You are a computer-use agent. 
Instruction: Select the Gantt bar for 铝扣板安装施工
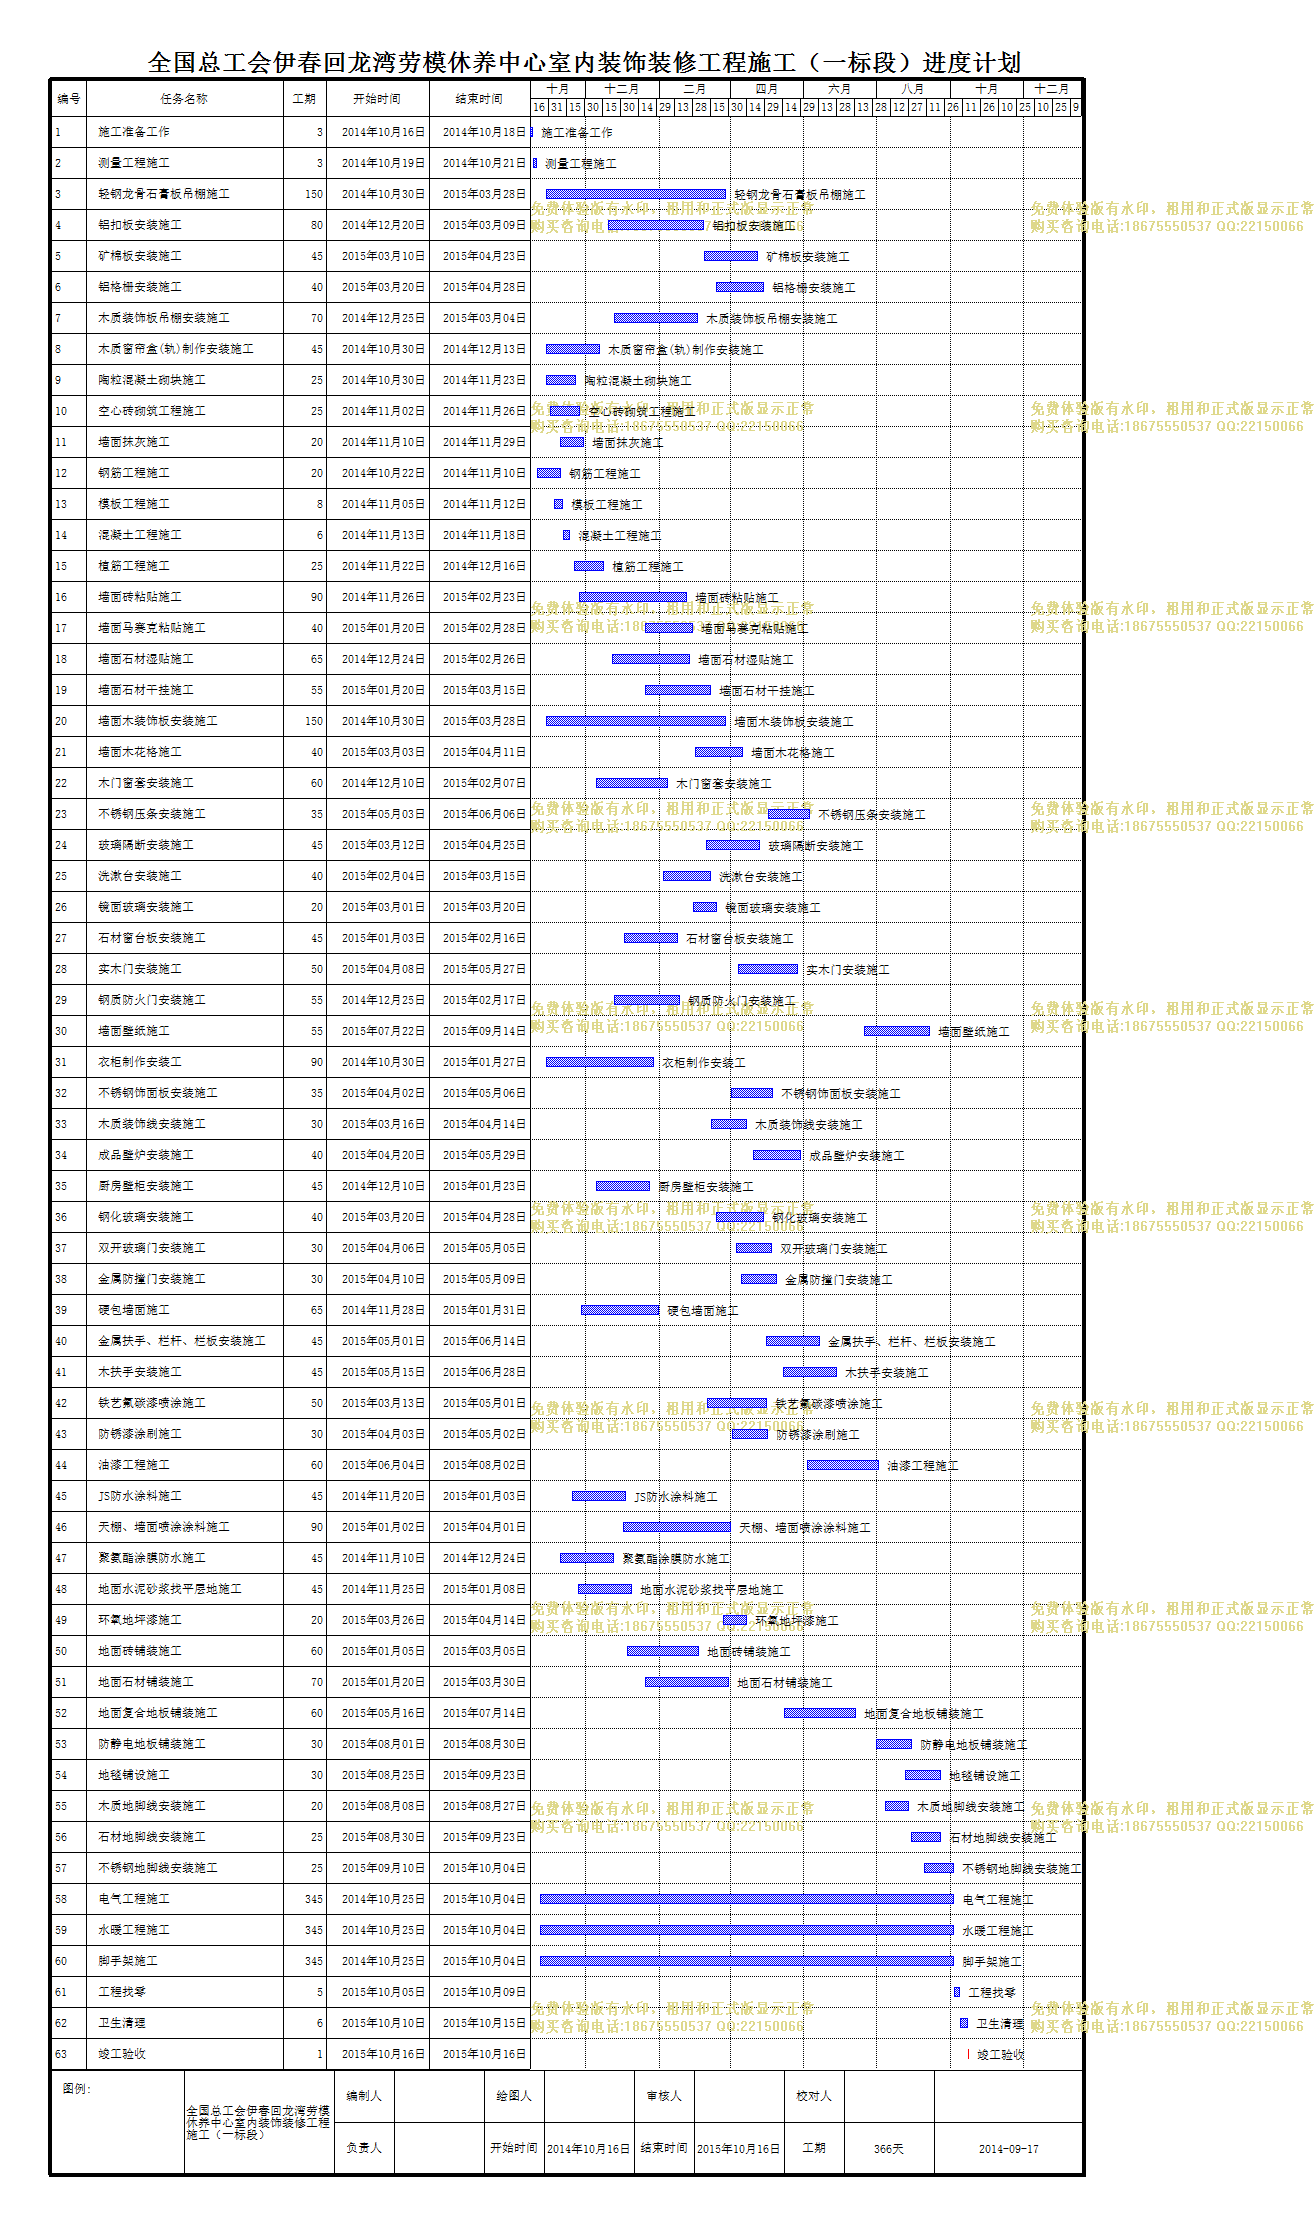click(x=656, y=225)
